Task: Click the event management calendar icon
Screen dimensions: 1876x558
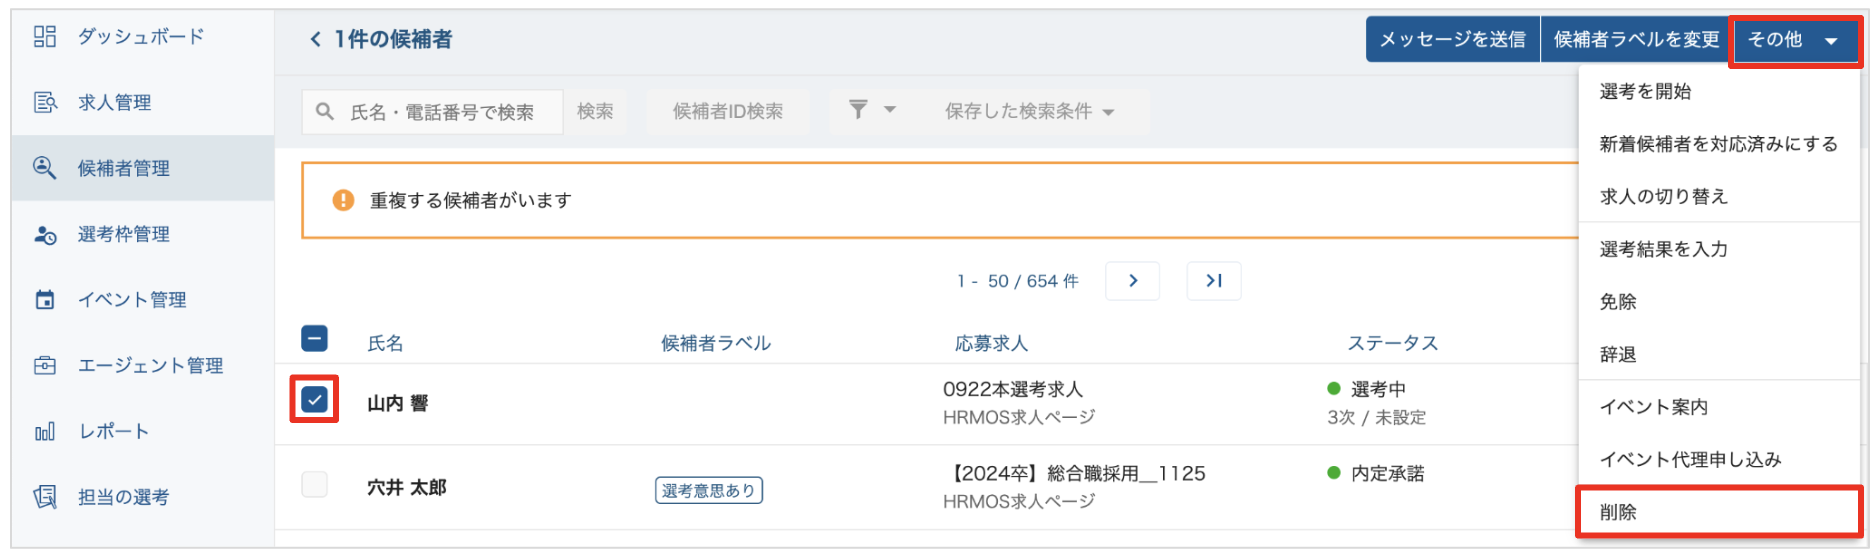Action: [x=45, y=300]
